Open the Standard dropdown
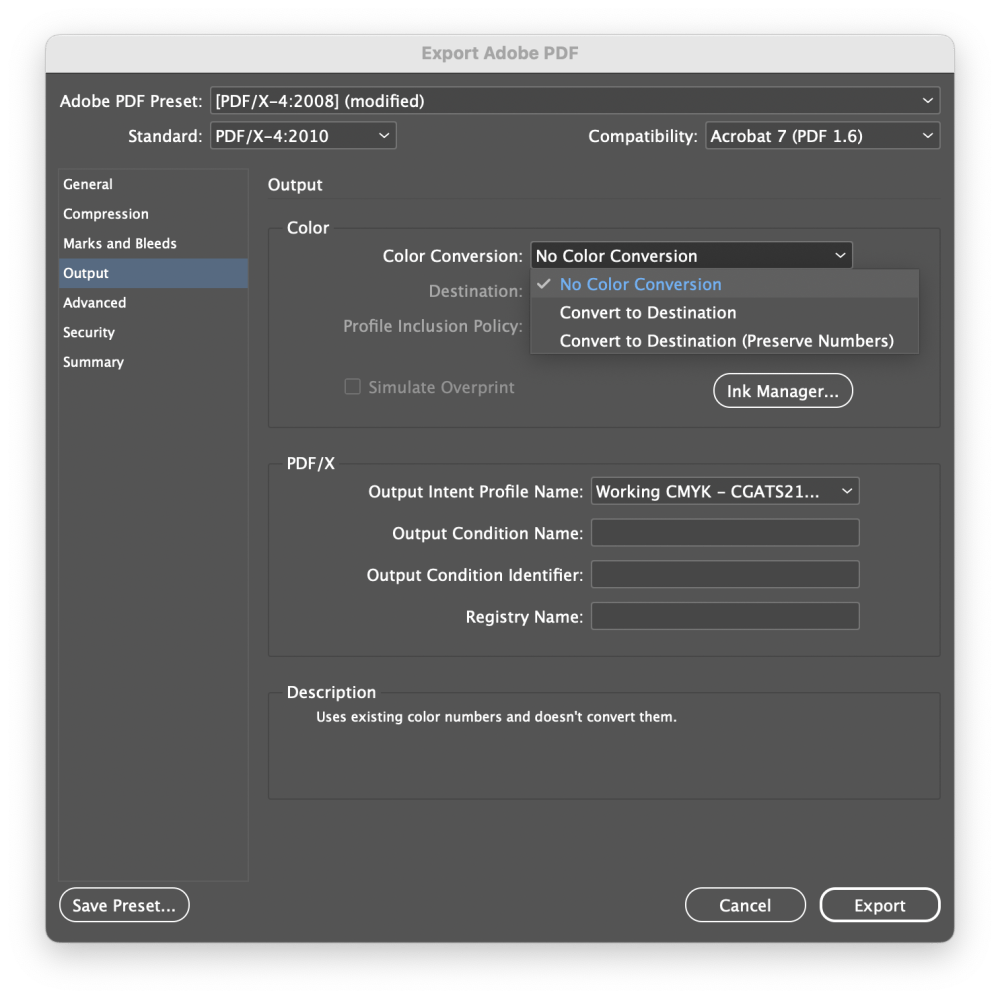The height and width of the screenshot is (999, 1000). (302, 135)
